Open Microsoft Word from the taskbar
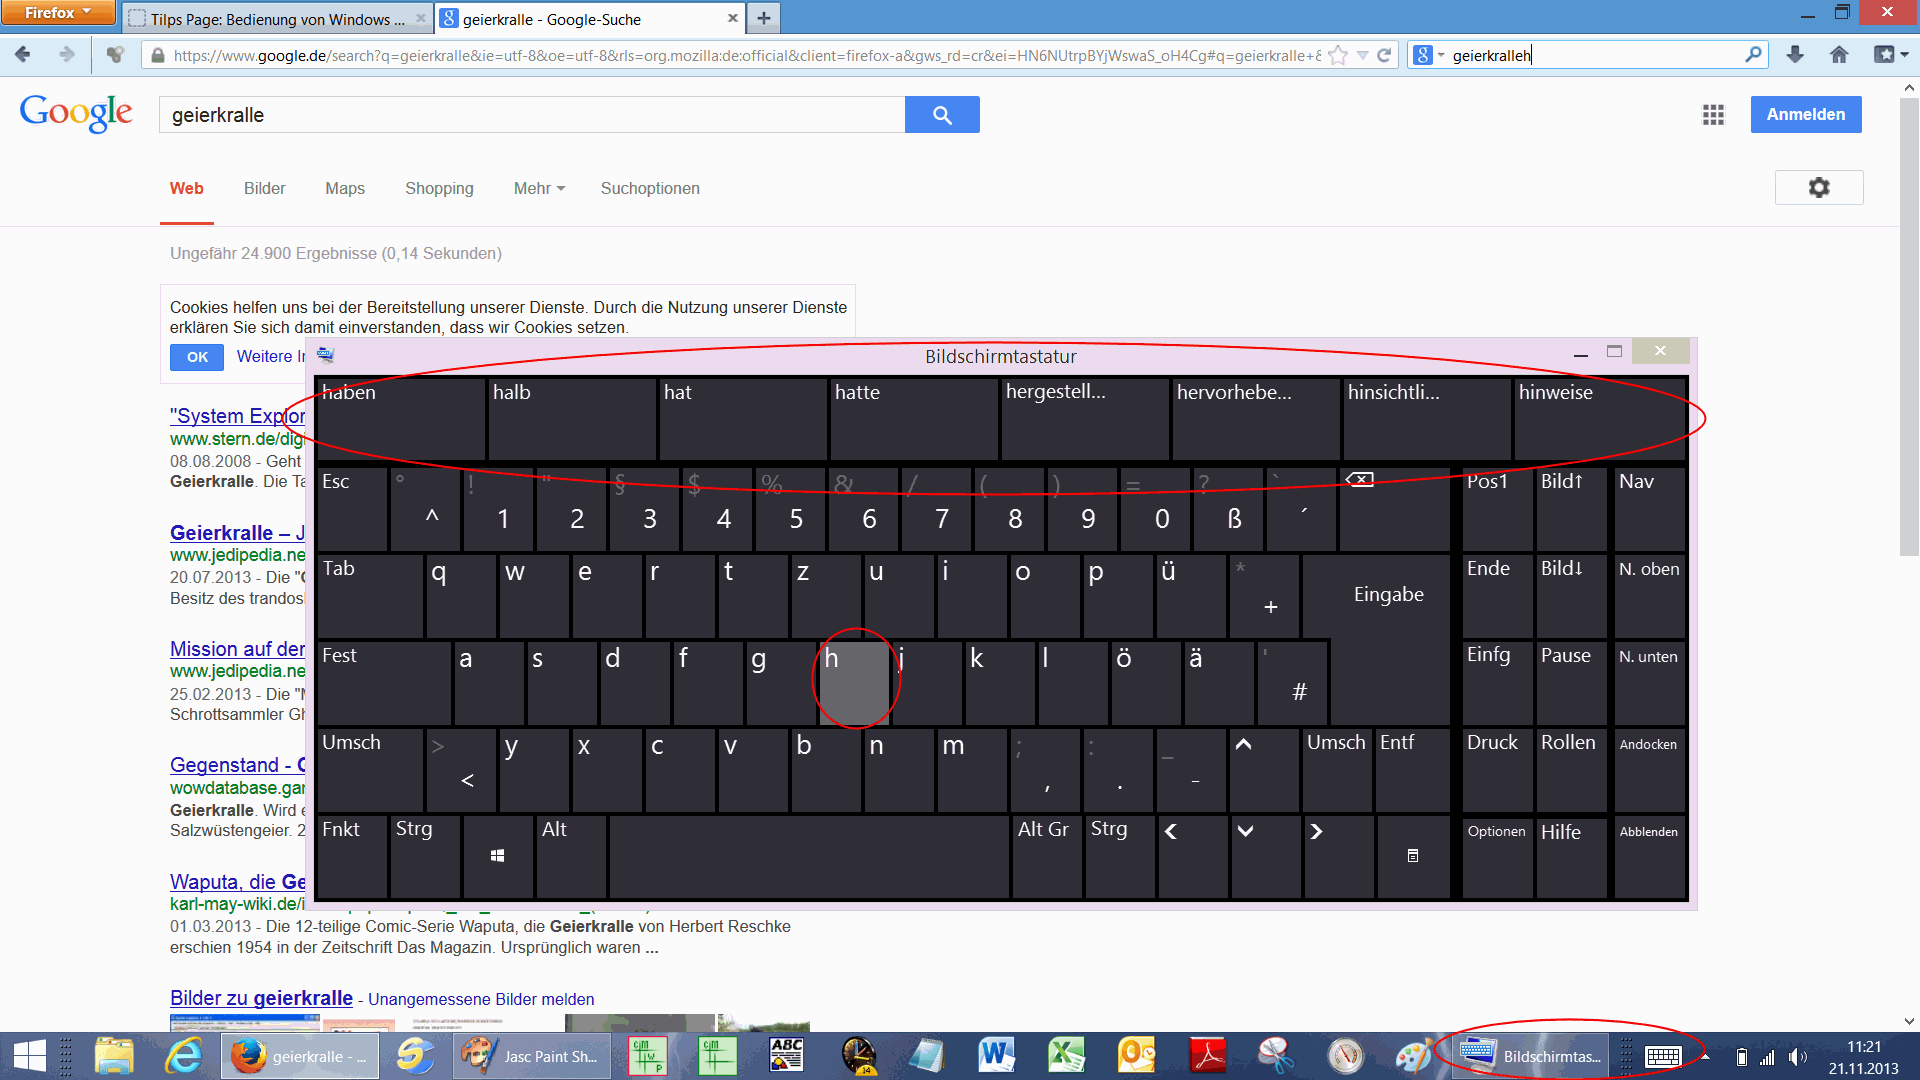 pyautogui.click(x=996, y=1055)
